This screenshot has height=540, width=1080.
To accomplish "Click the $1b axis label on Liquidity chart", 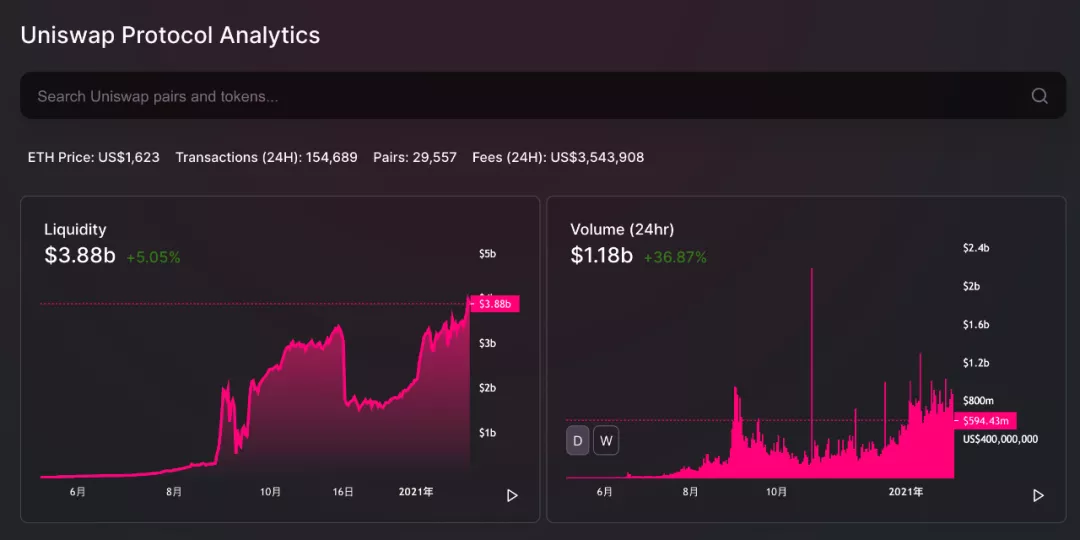I will tap(488, 433).
